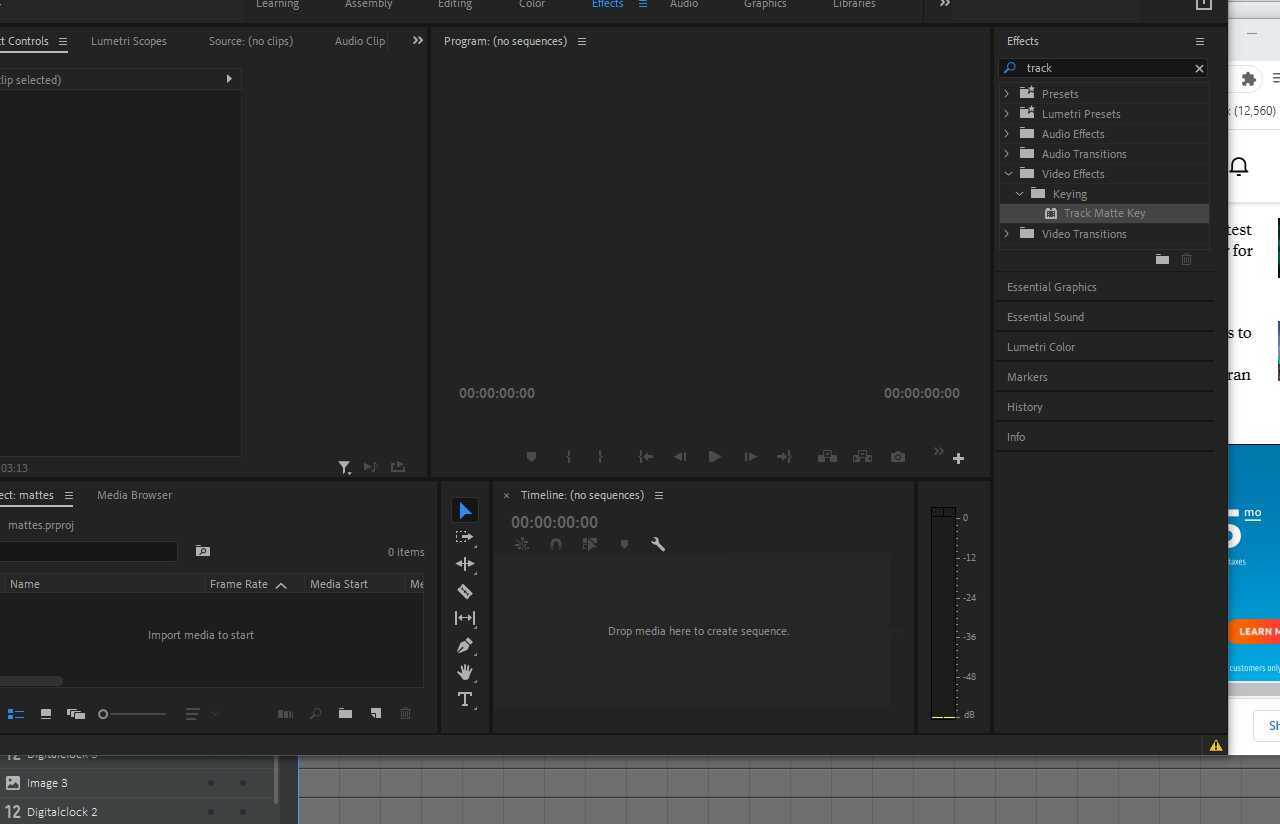Switch to the Audio workspace tab

click(684, 5)
